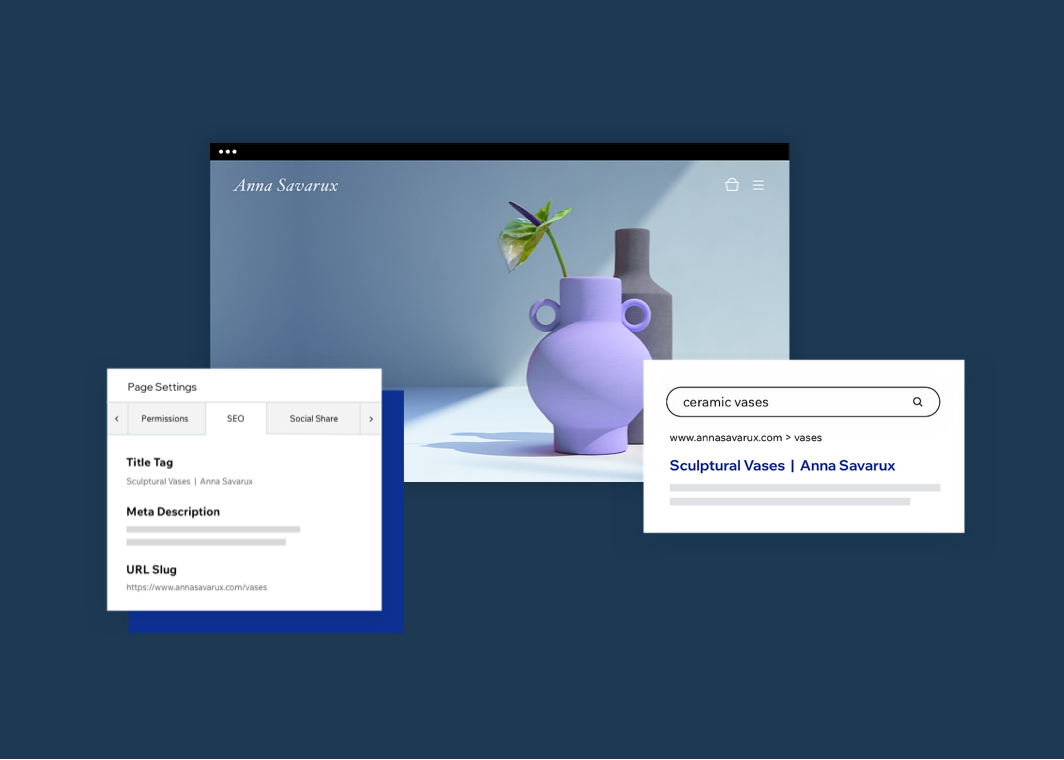The image size is (1064, 760).
Task: Click the Anna Savarux site logo
Action: [x=286, y=185]
